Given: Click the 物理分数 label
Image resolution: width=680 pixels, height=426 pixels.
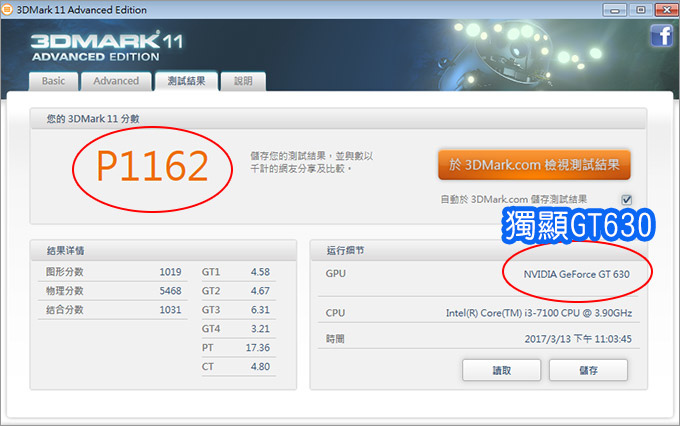Looking at the screenshot, I should (65, 291).
